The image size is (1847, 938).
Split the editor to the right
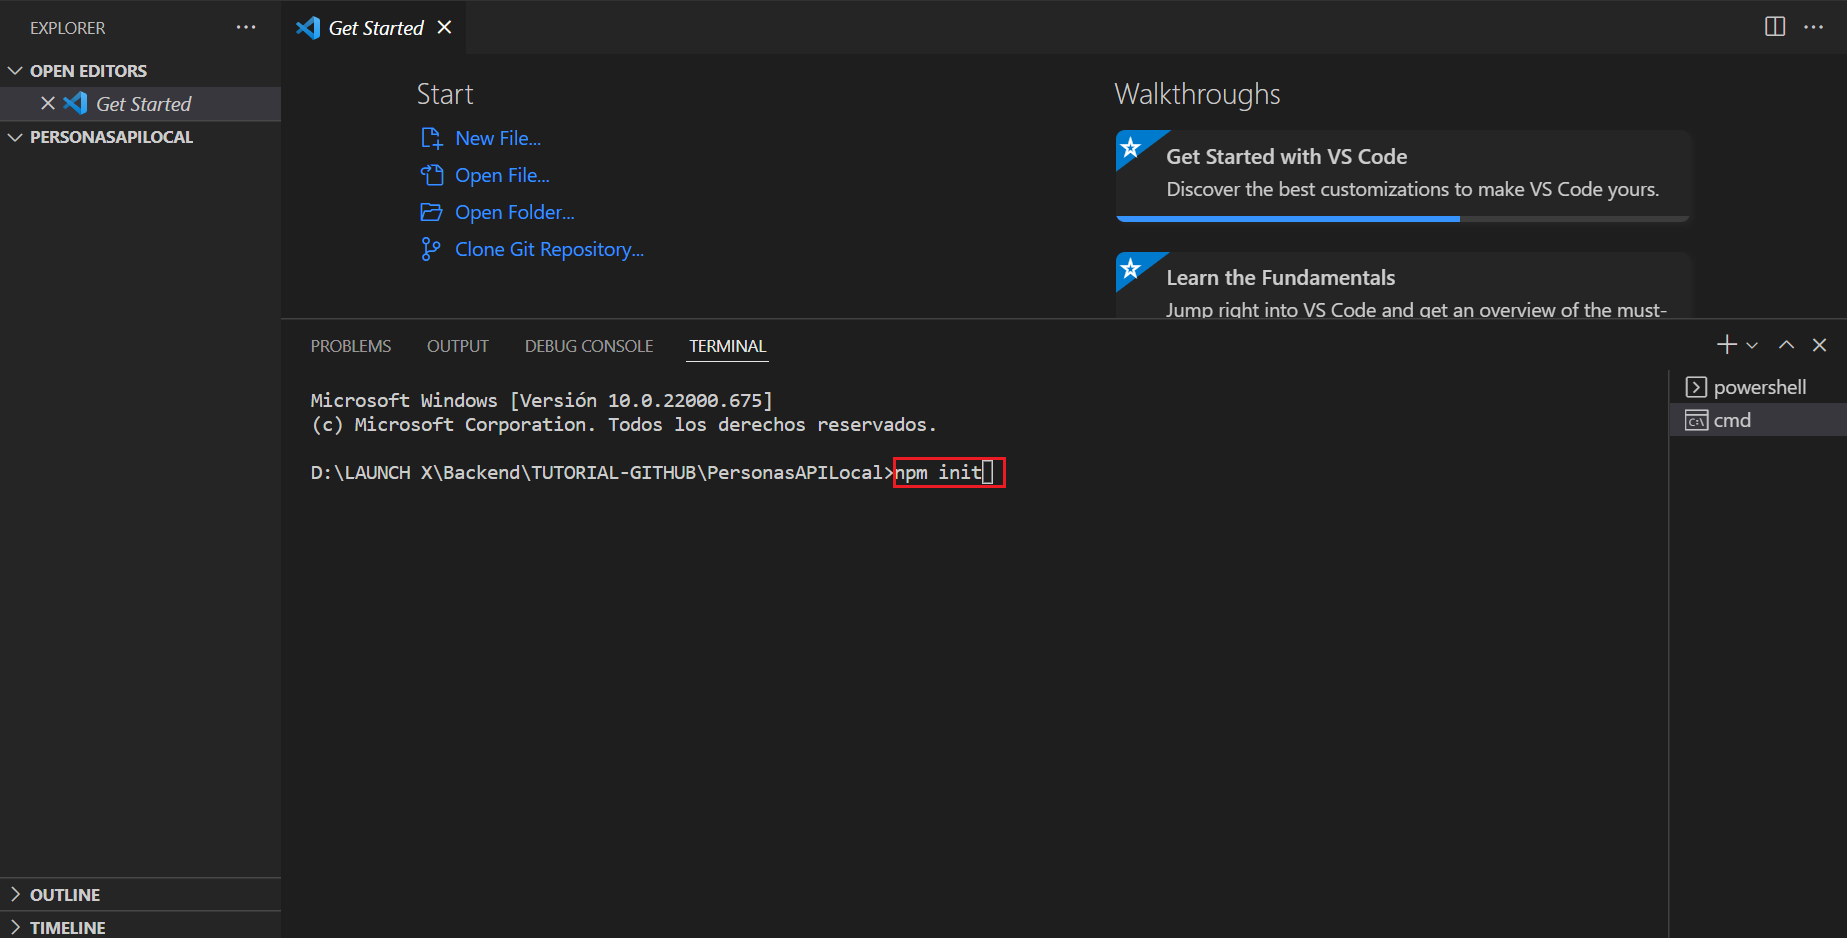coord(1775,27)
